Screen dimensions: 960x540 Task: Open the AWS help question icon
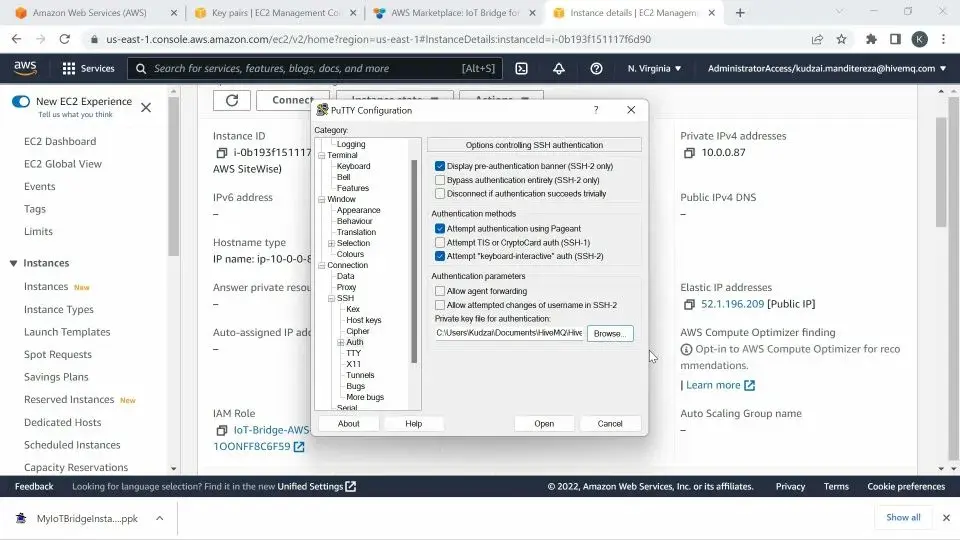pyautogui.click(x=596, y=69)
